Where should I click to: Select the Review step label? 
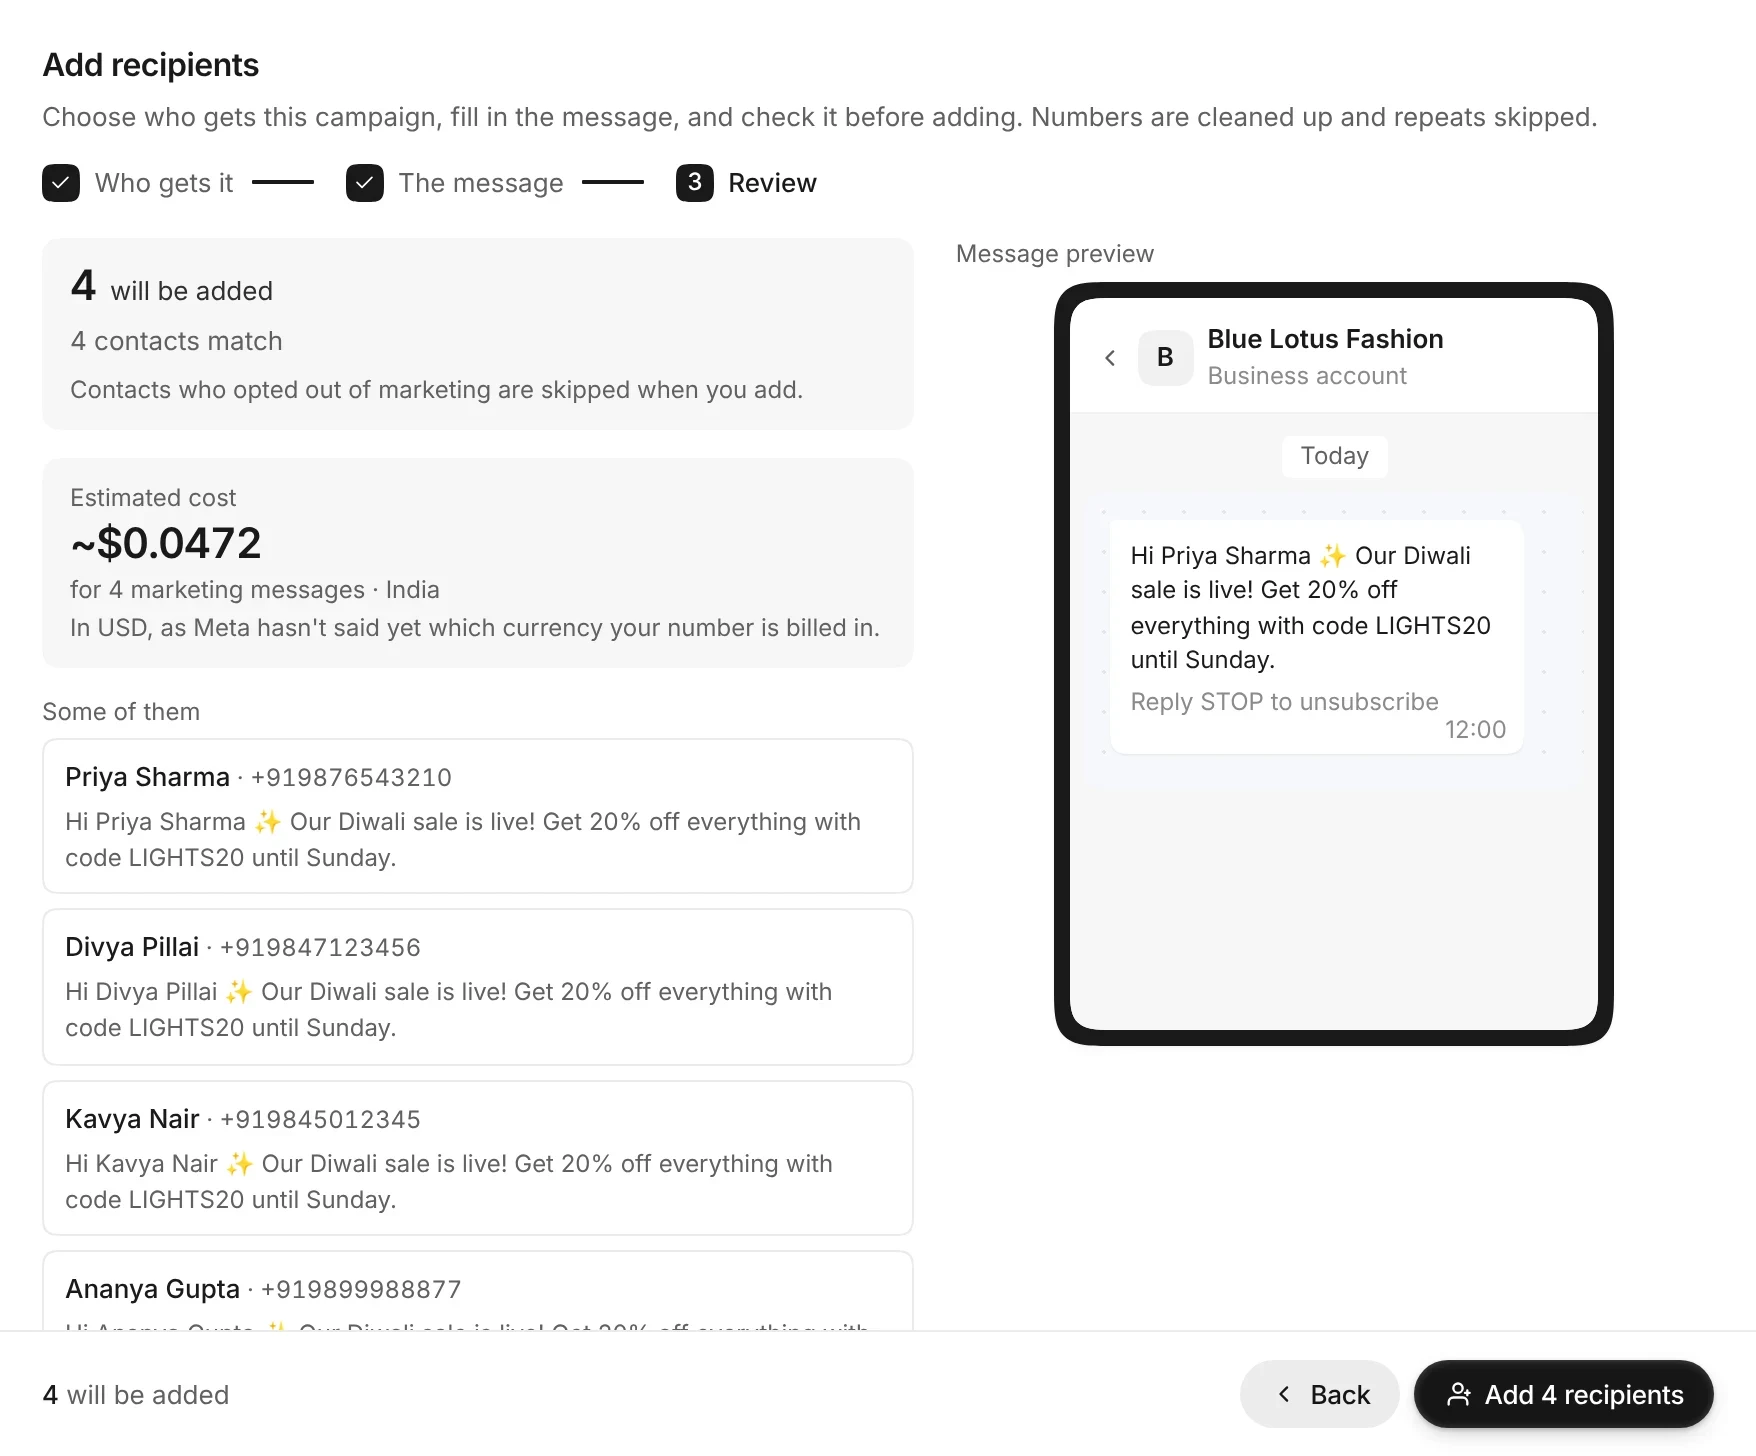[772, 183]
